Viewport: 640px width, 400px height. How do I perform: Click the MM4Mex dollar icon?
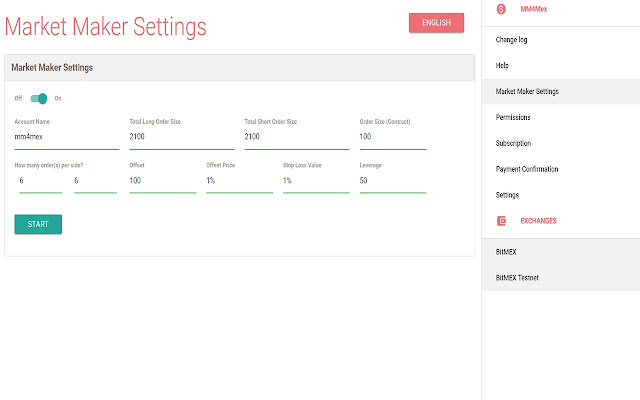(501, 9)
